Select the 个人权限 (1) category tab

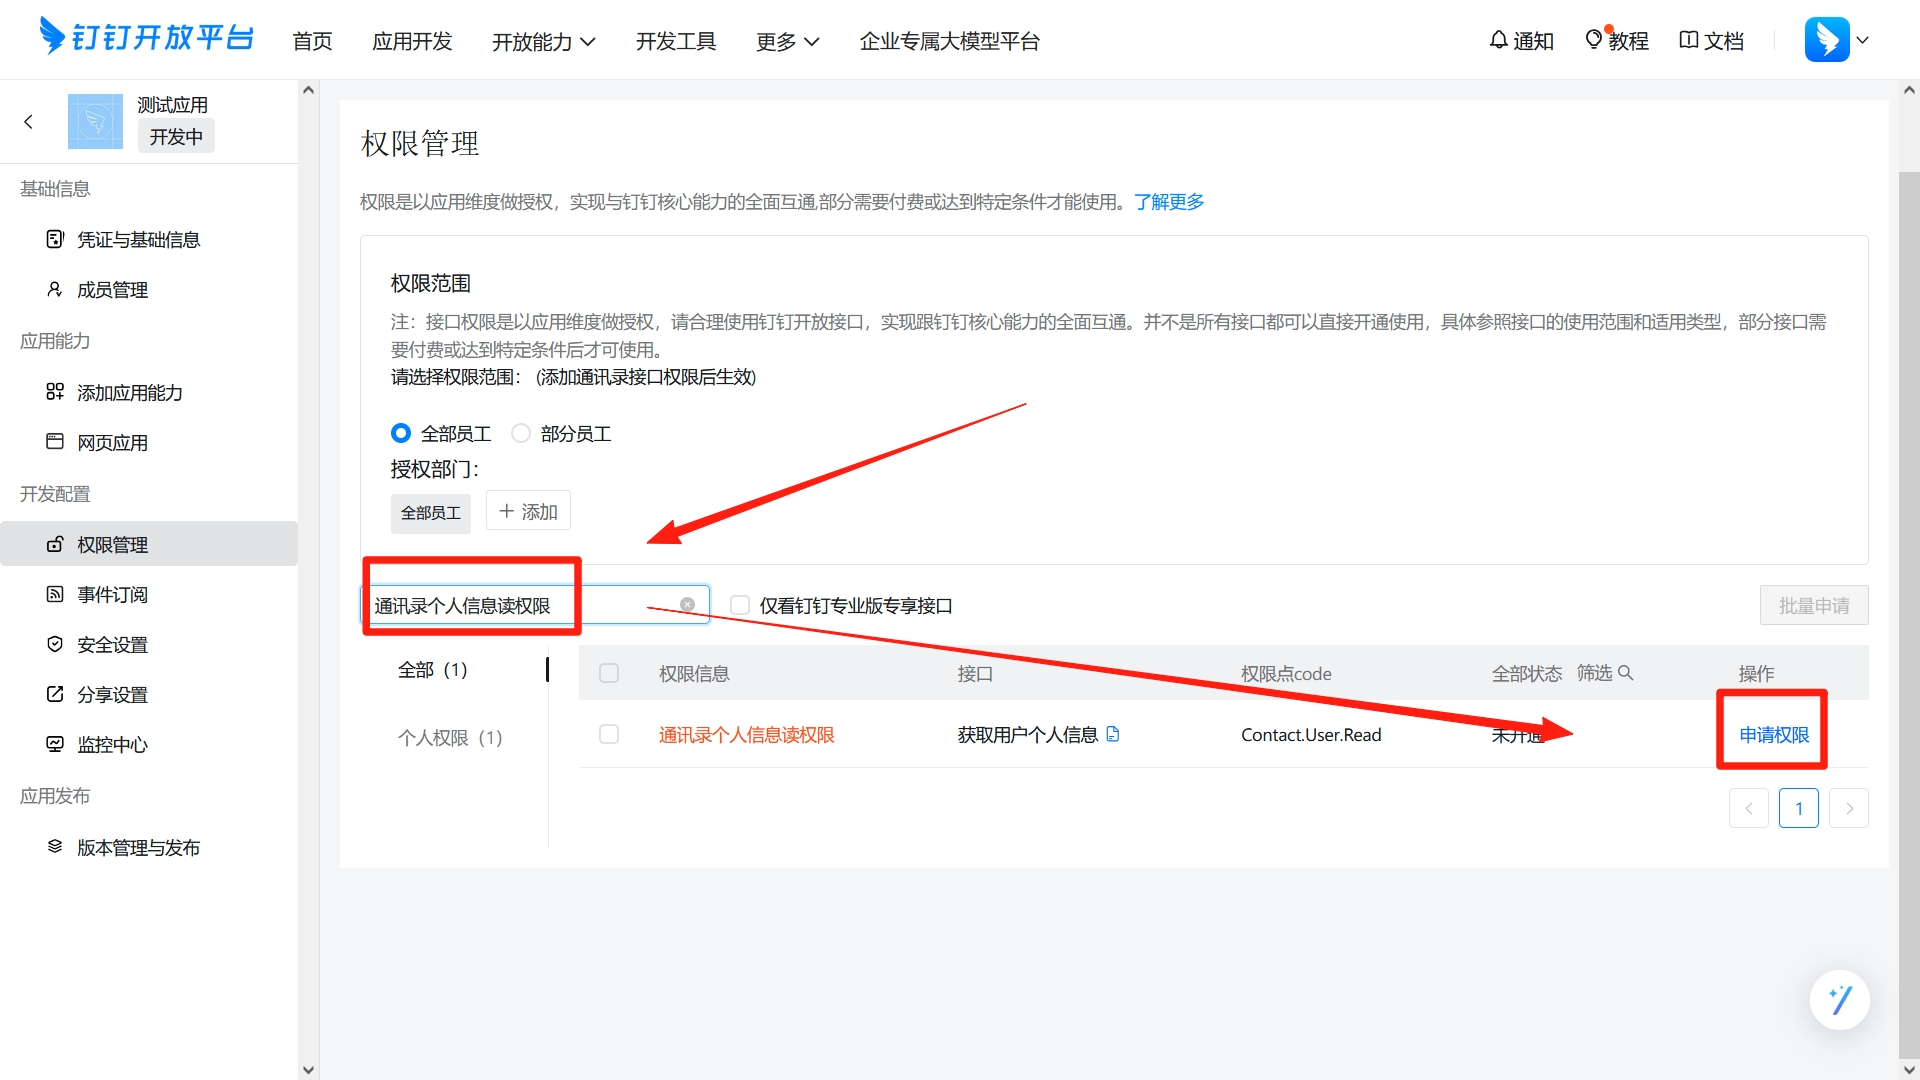450,738
